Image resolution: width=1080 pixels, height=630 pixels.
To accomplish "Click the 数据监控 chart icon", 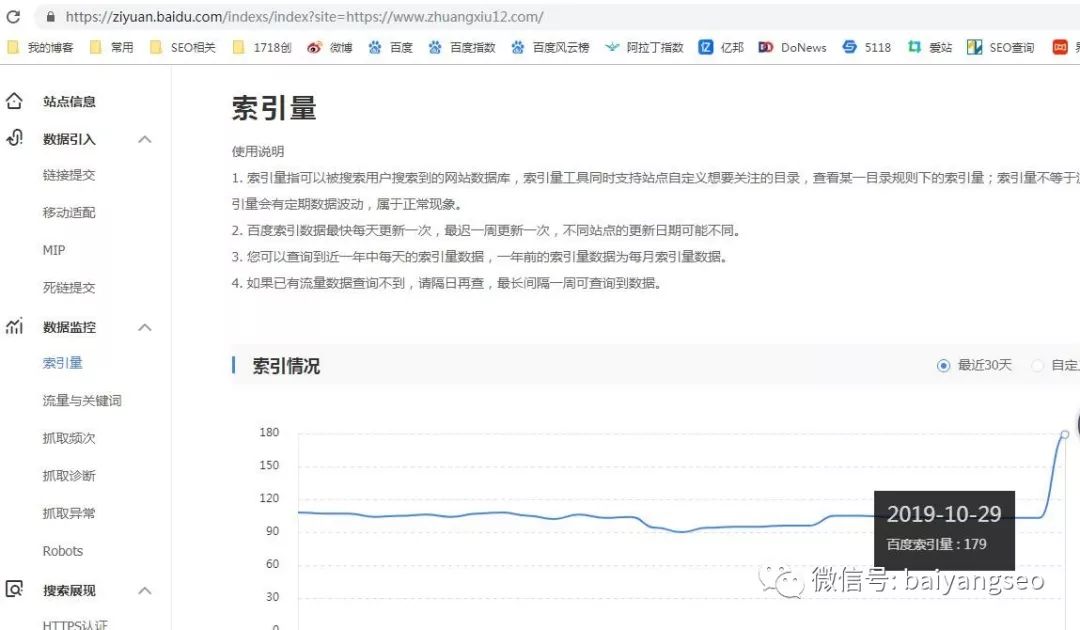I will pos(14,327).
